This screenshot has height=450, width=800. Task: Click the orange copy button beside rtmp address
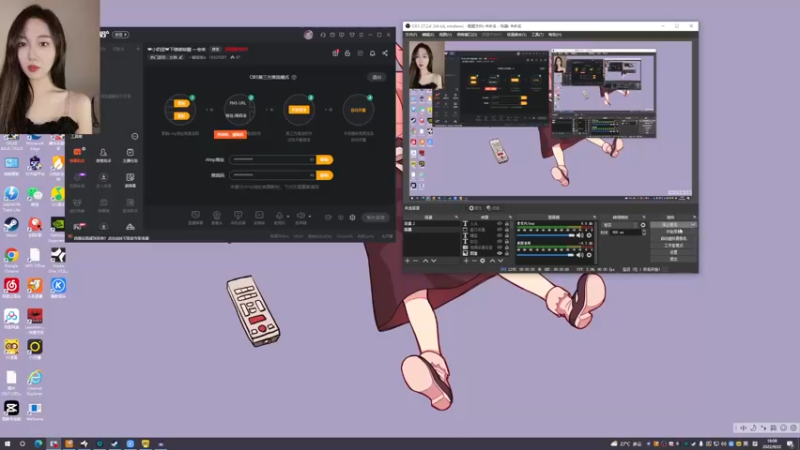(x=324, y=160)
